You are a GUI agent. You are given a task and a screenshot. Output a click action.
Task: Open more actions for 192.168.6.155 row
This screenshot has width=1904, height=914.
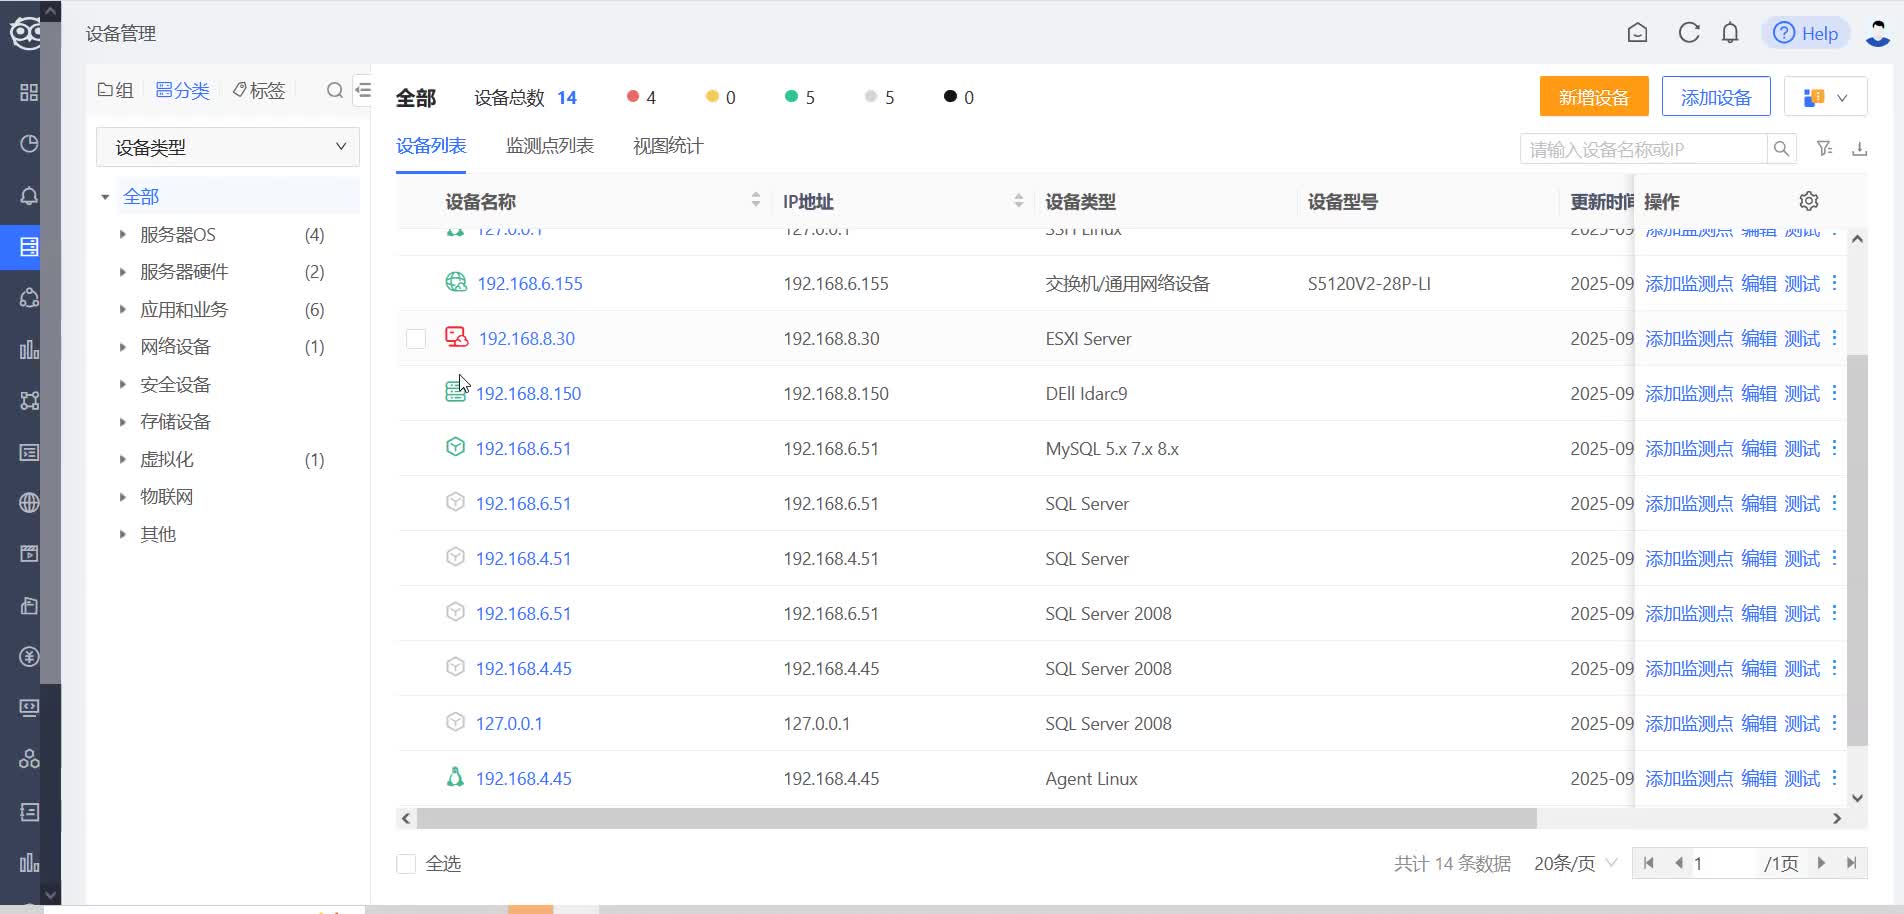point(1834,283)
